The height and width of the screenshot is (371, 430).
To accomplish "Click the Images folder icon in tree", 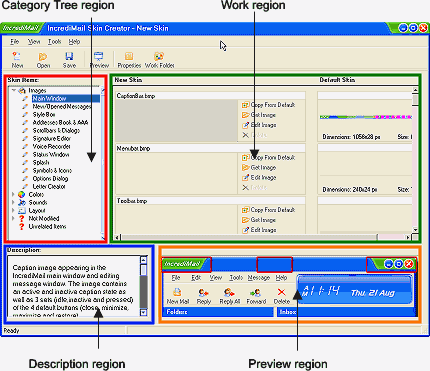I will tap(22, 91).
